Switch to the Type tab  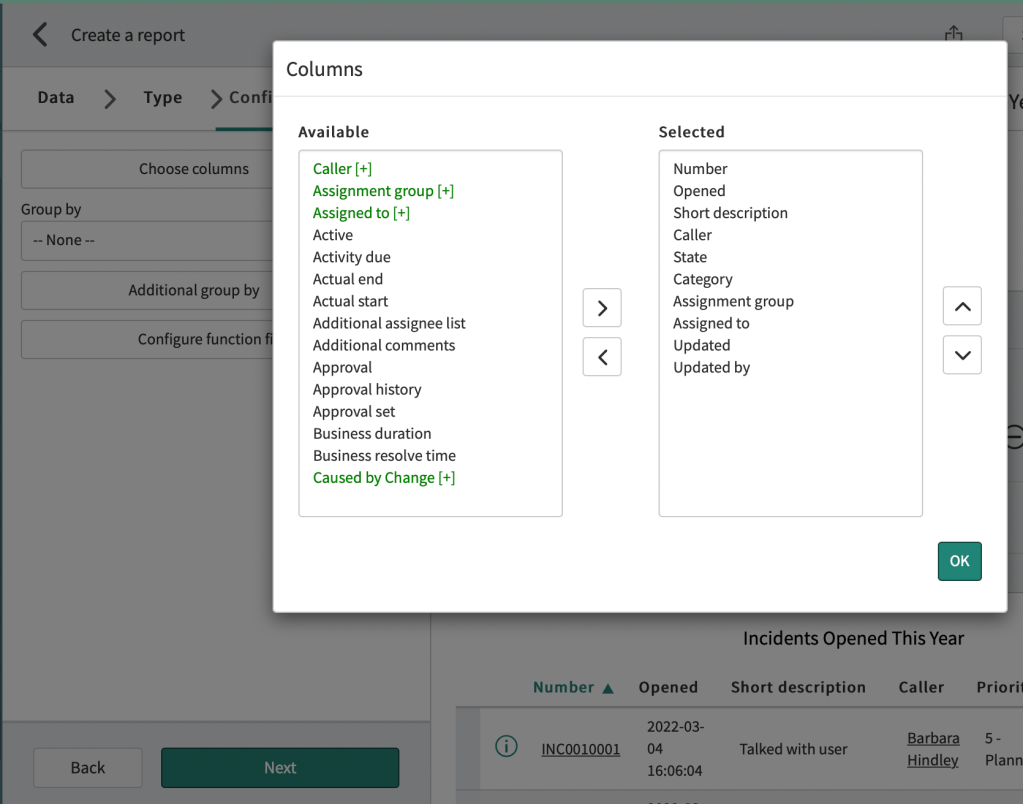pyautogui.click(x=162, y=98)
